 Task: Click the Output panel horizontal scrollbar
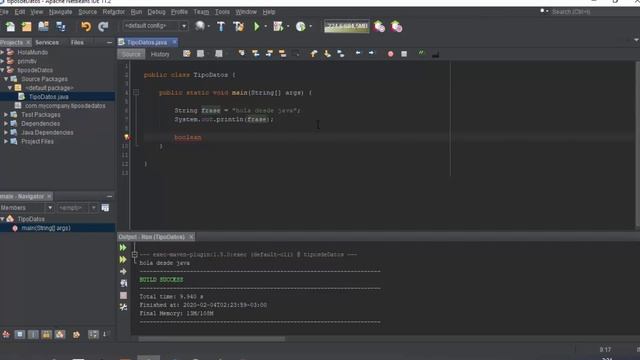(211, 339)
